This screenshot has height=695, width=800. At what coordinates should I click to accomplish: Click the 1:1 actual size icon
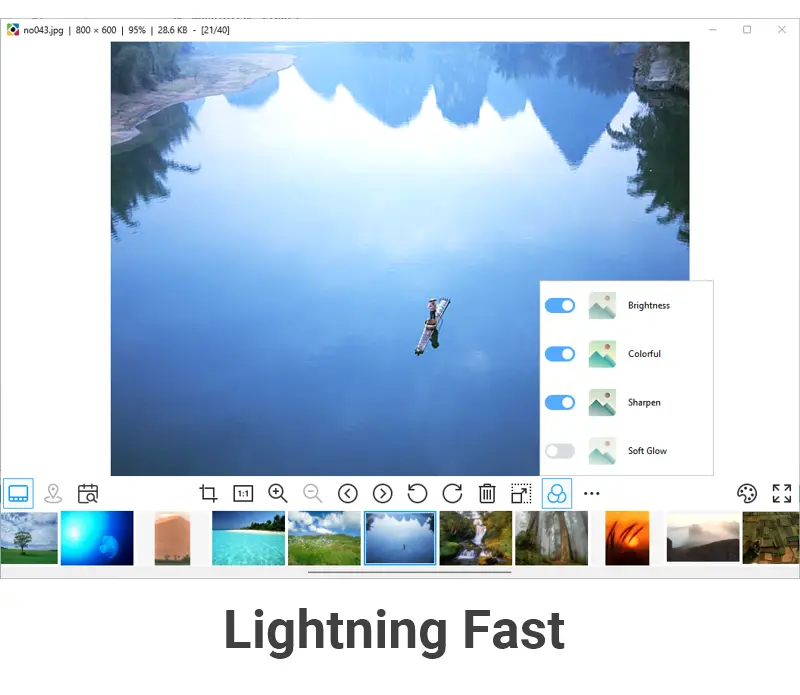(x=243, y=493)
